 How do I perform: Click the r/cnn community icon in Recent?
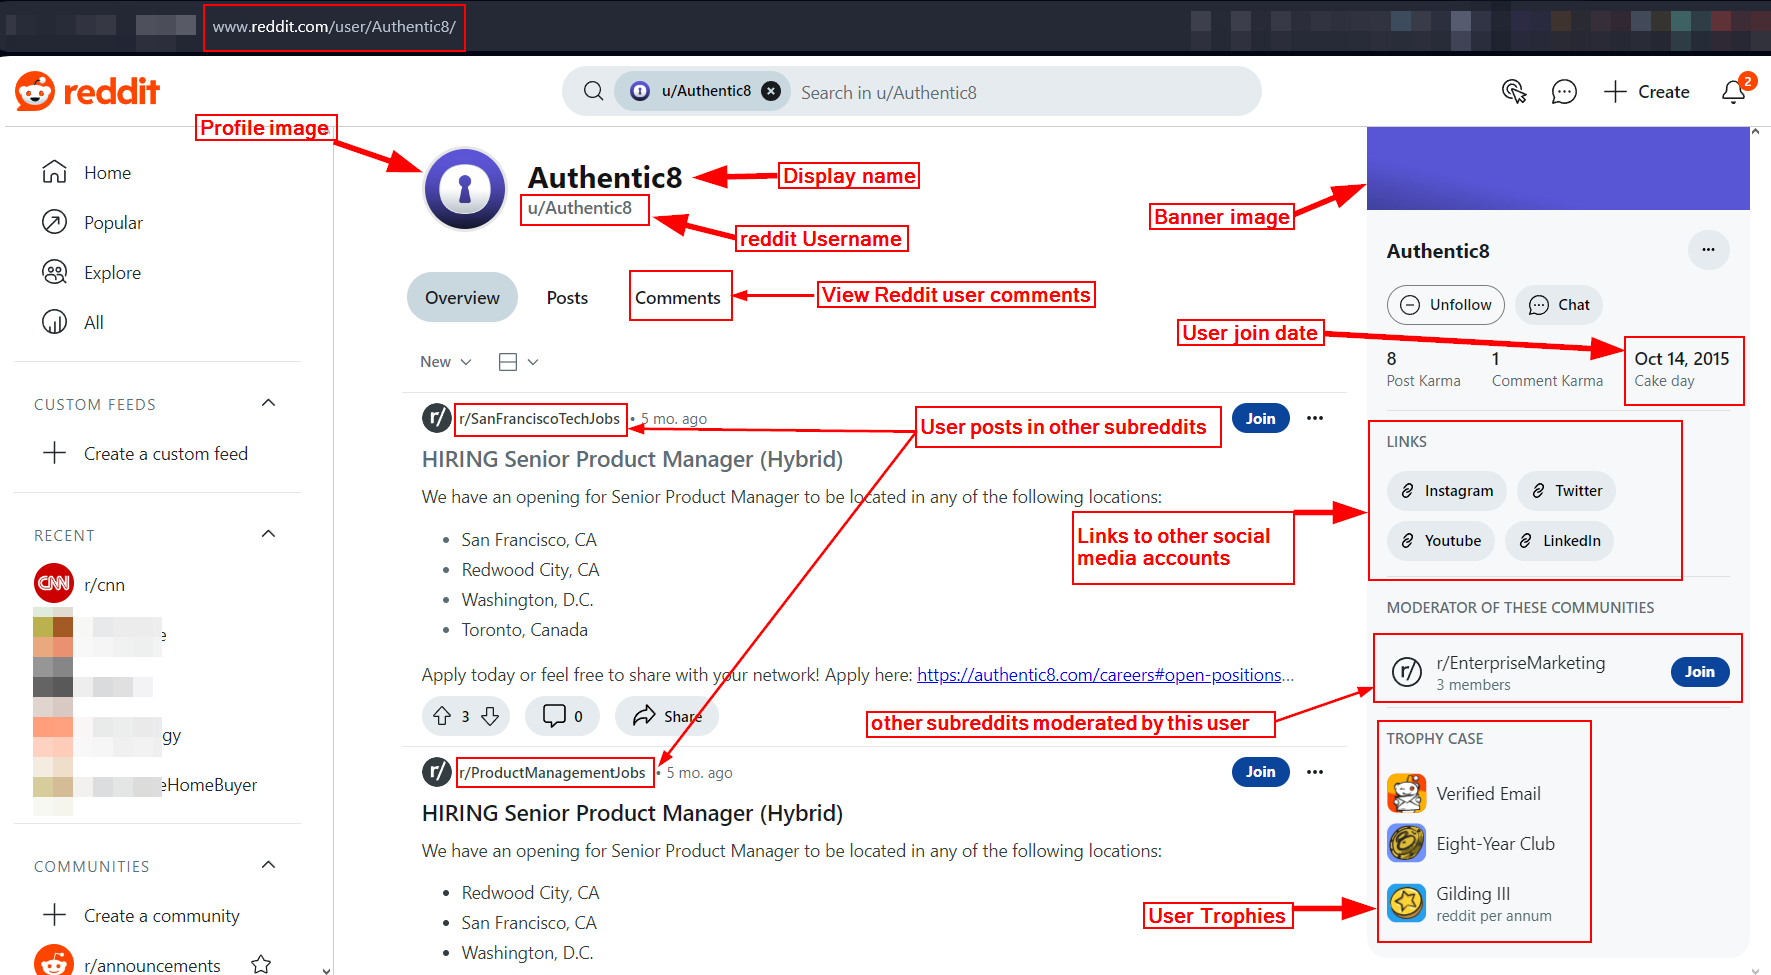[x=53, y=583]
